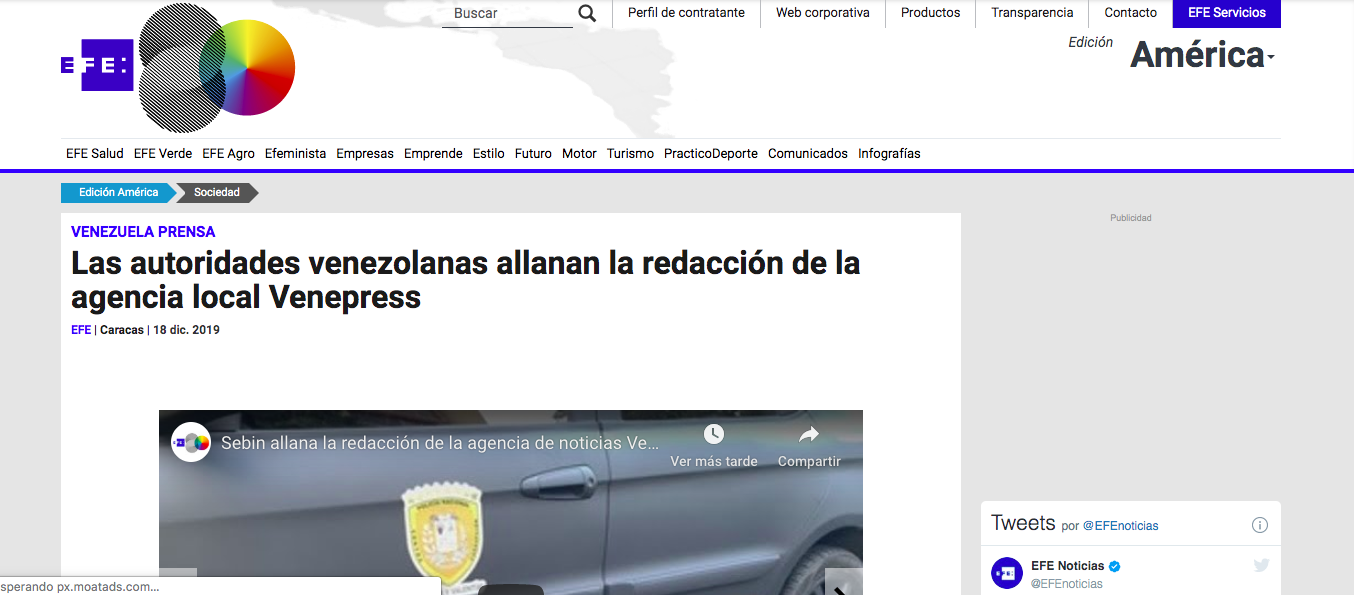This screenshot has width=1354, height=595.
Task: Click the Ver más tarde clock icon
Action: (713, 434)
